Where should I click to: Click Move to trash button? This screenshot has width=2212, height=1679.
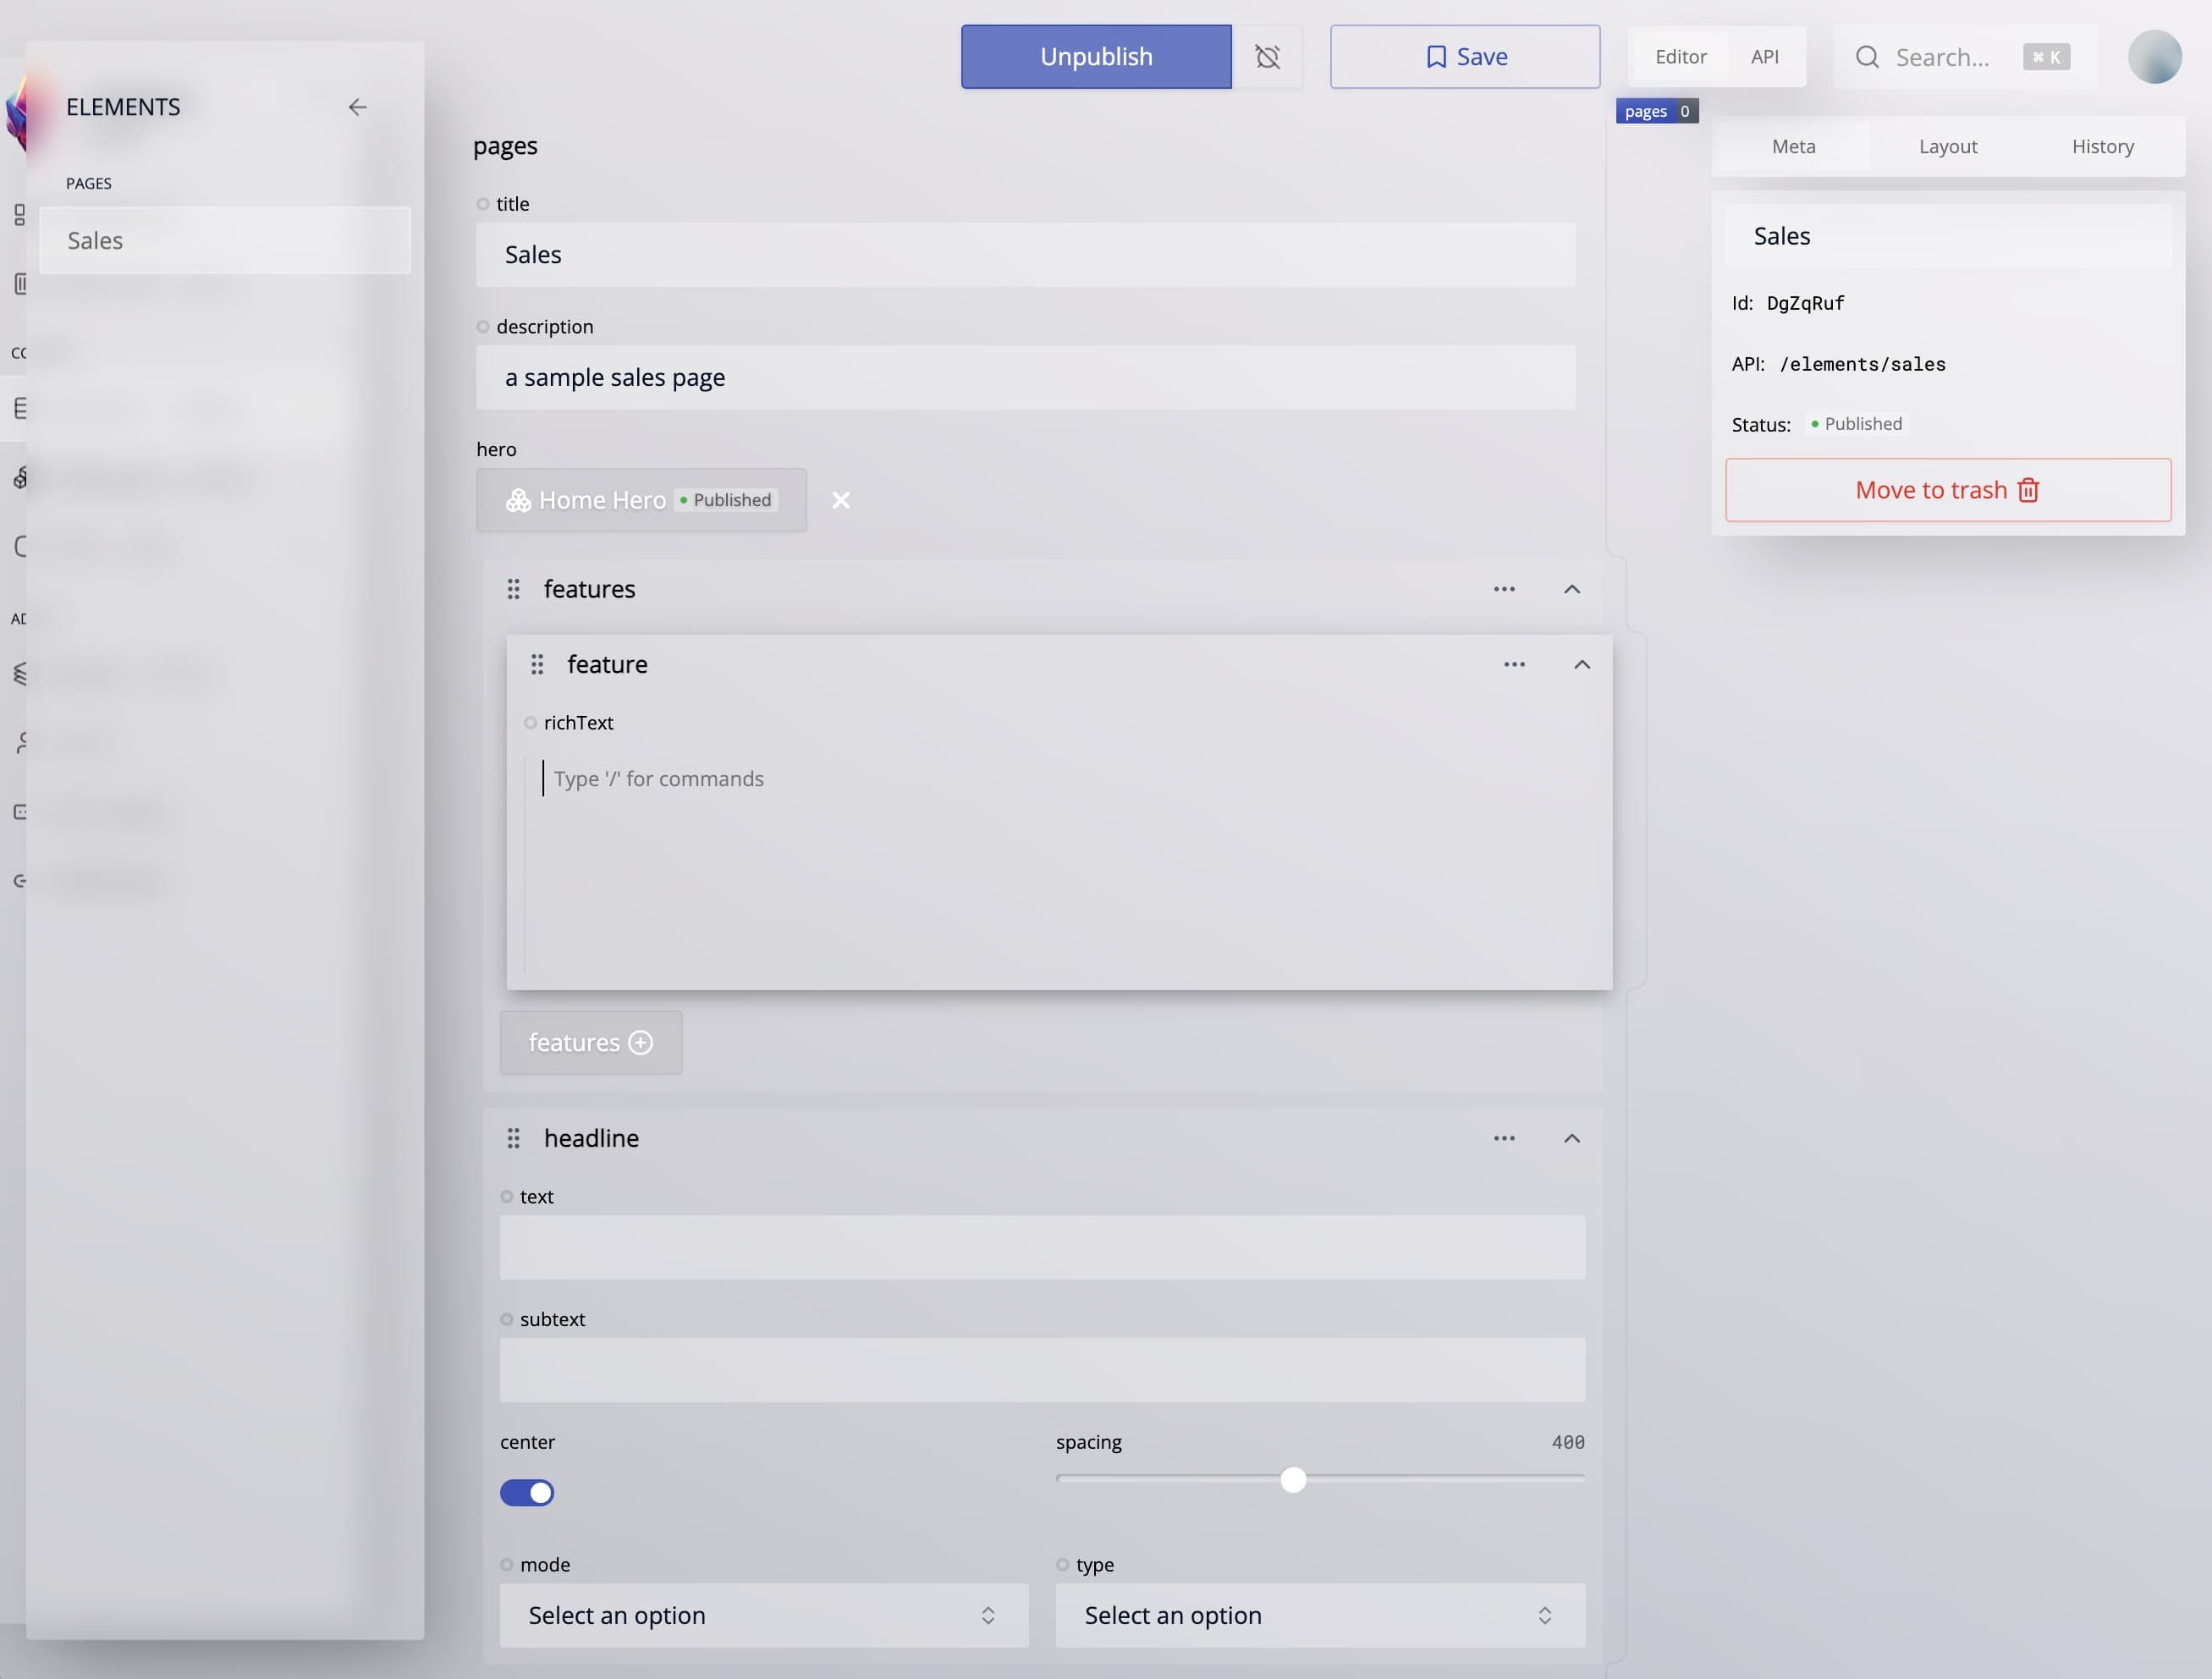coord(1947,488)
